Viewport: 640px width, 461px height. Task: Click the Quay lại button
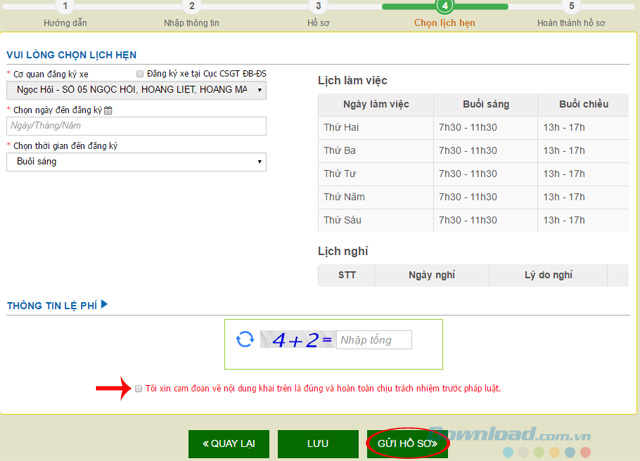pyautogui.click(x=227, y=443)
